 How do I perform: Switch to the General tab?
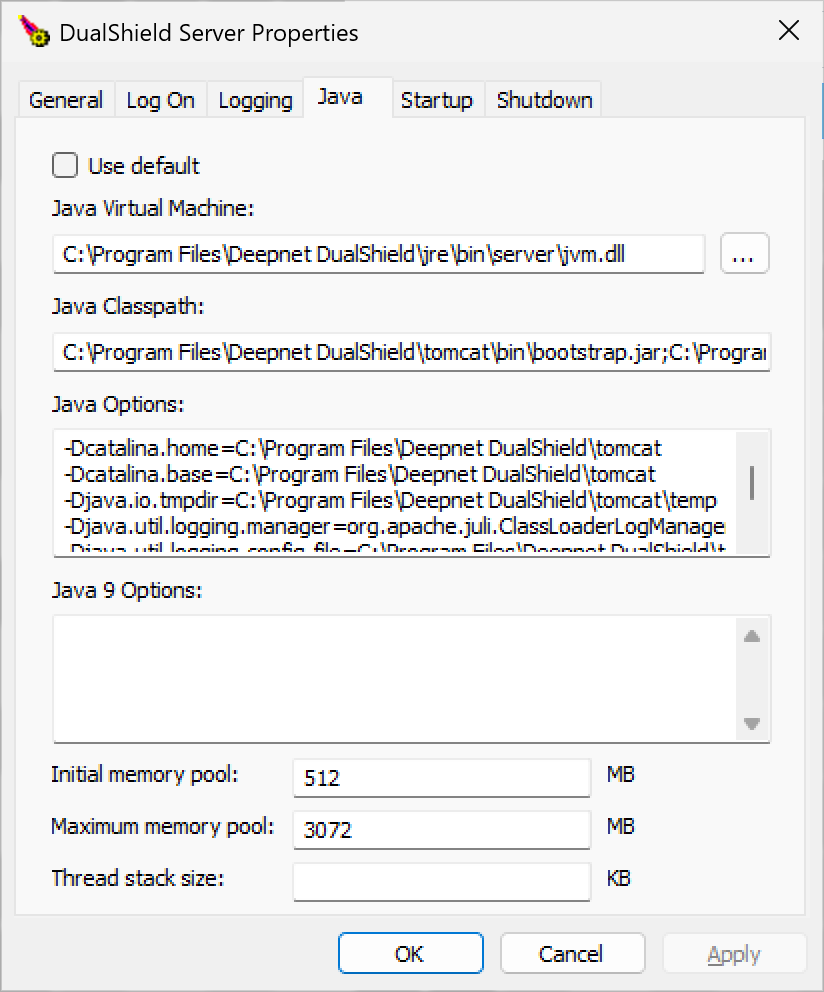(x=66, y=100)
